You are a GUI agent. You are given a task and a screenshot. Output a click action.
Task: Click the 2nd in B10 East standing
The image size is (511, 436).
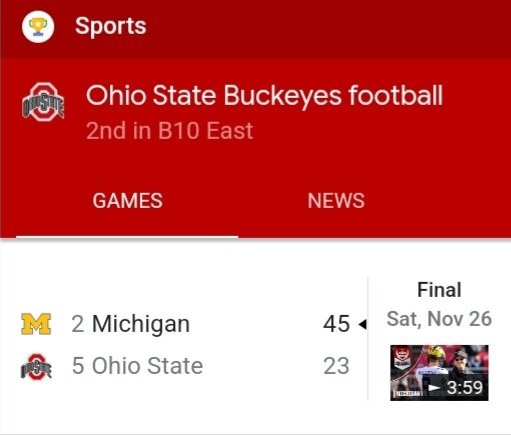(x=170, y=131)
